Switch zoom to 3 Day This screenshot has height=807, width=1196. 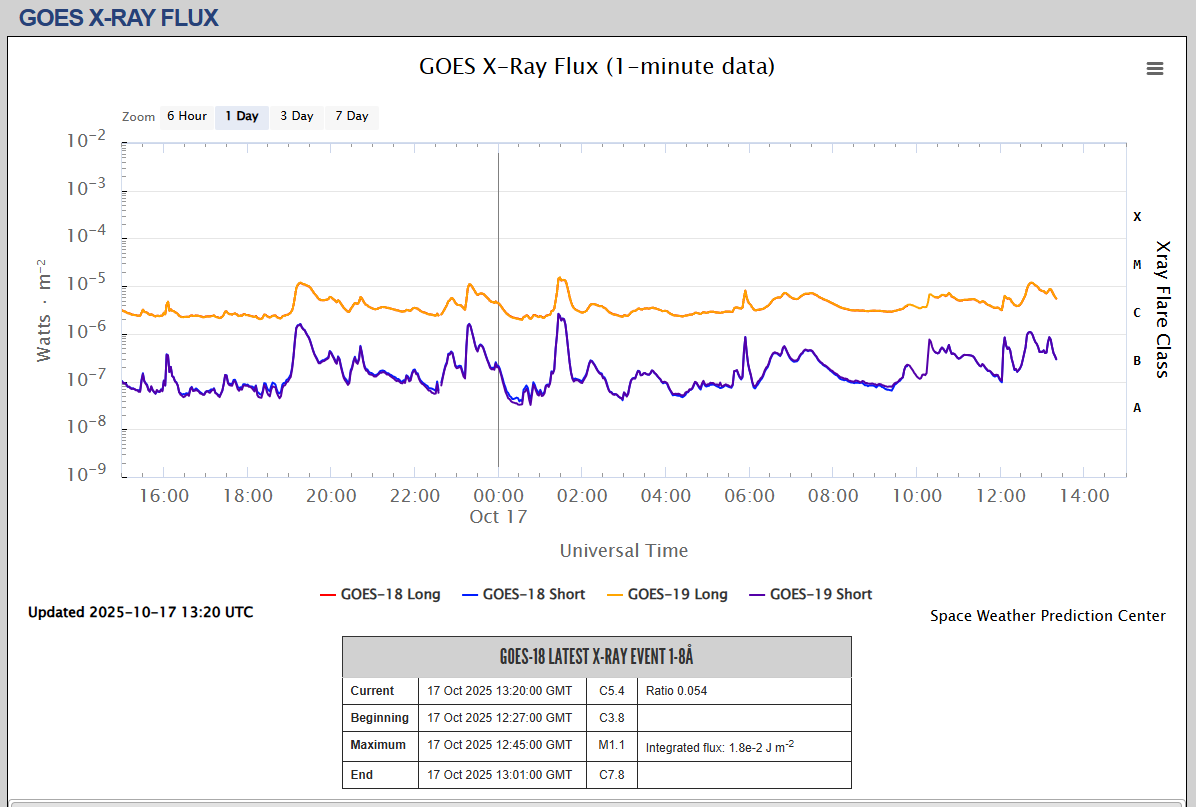(296, 116)
